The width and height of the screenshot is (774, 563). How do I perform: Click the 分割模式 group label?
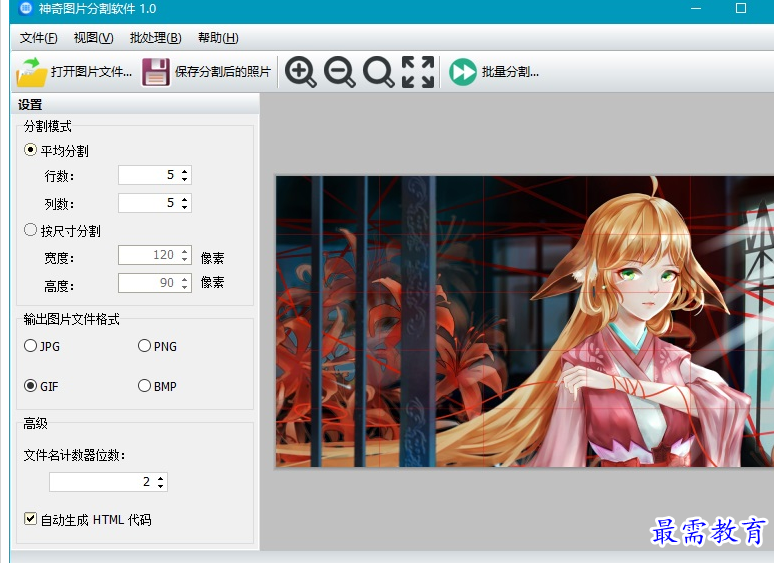[x=48, y=126]
